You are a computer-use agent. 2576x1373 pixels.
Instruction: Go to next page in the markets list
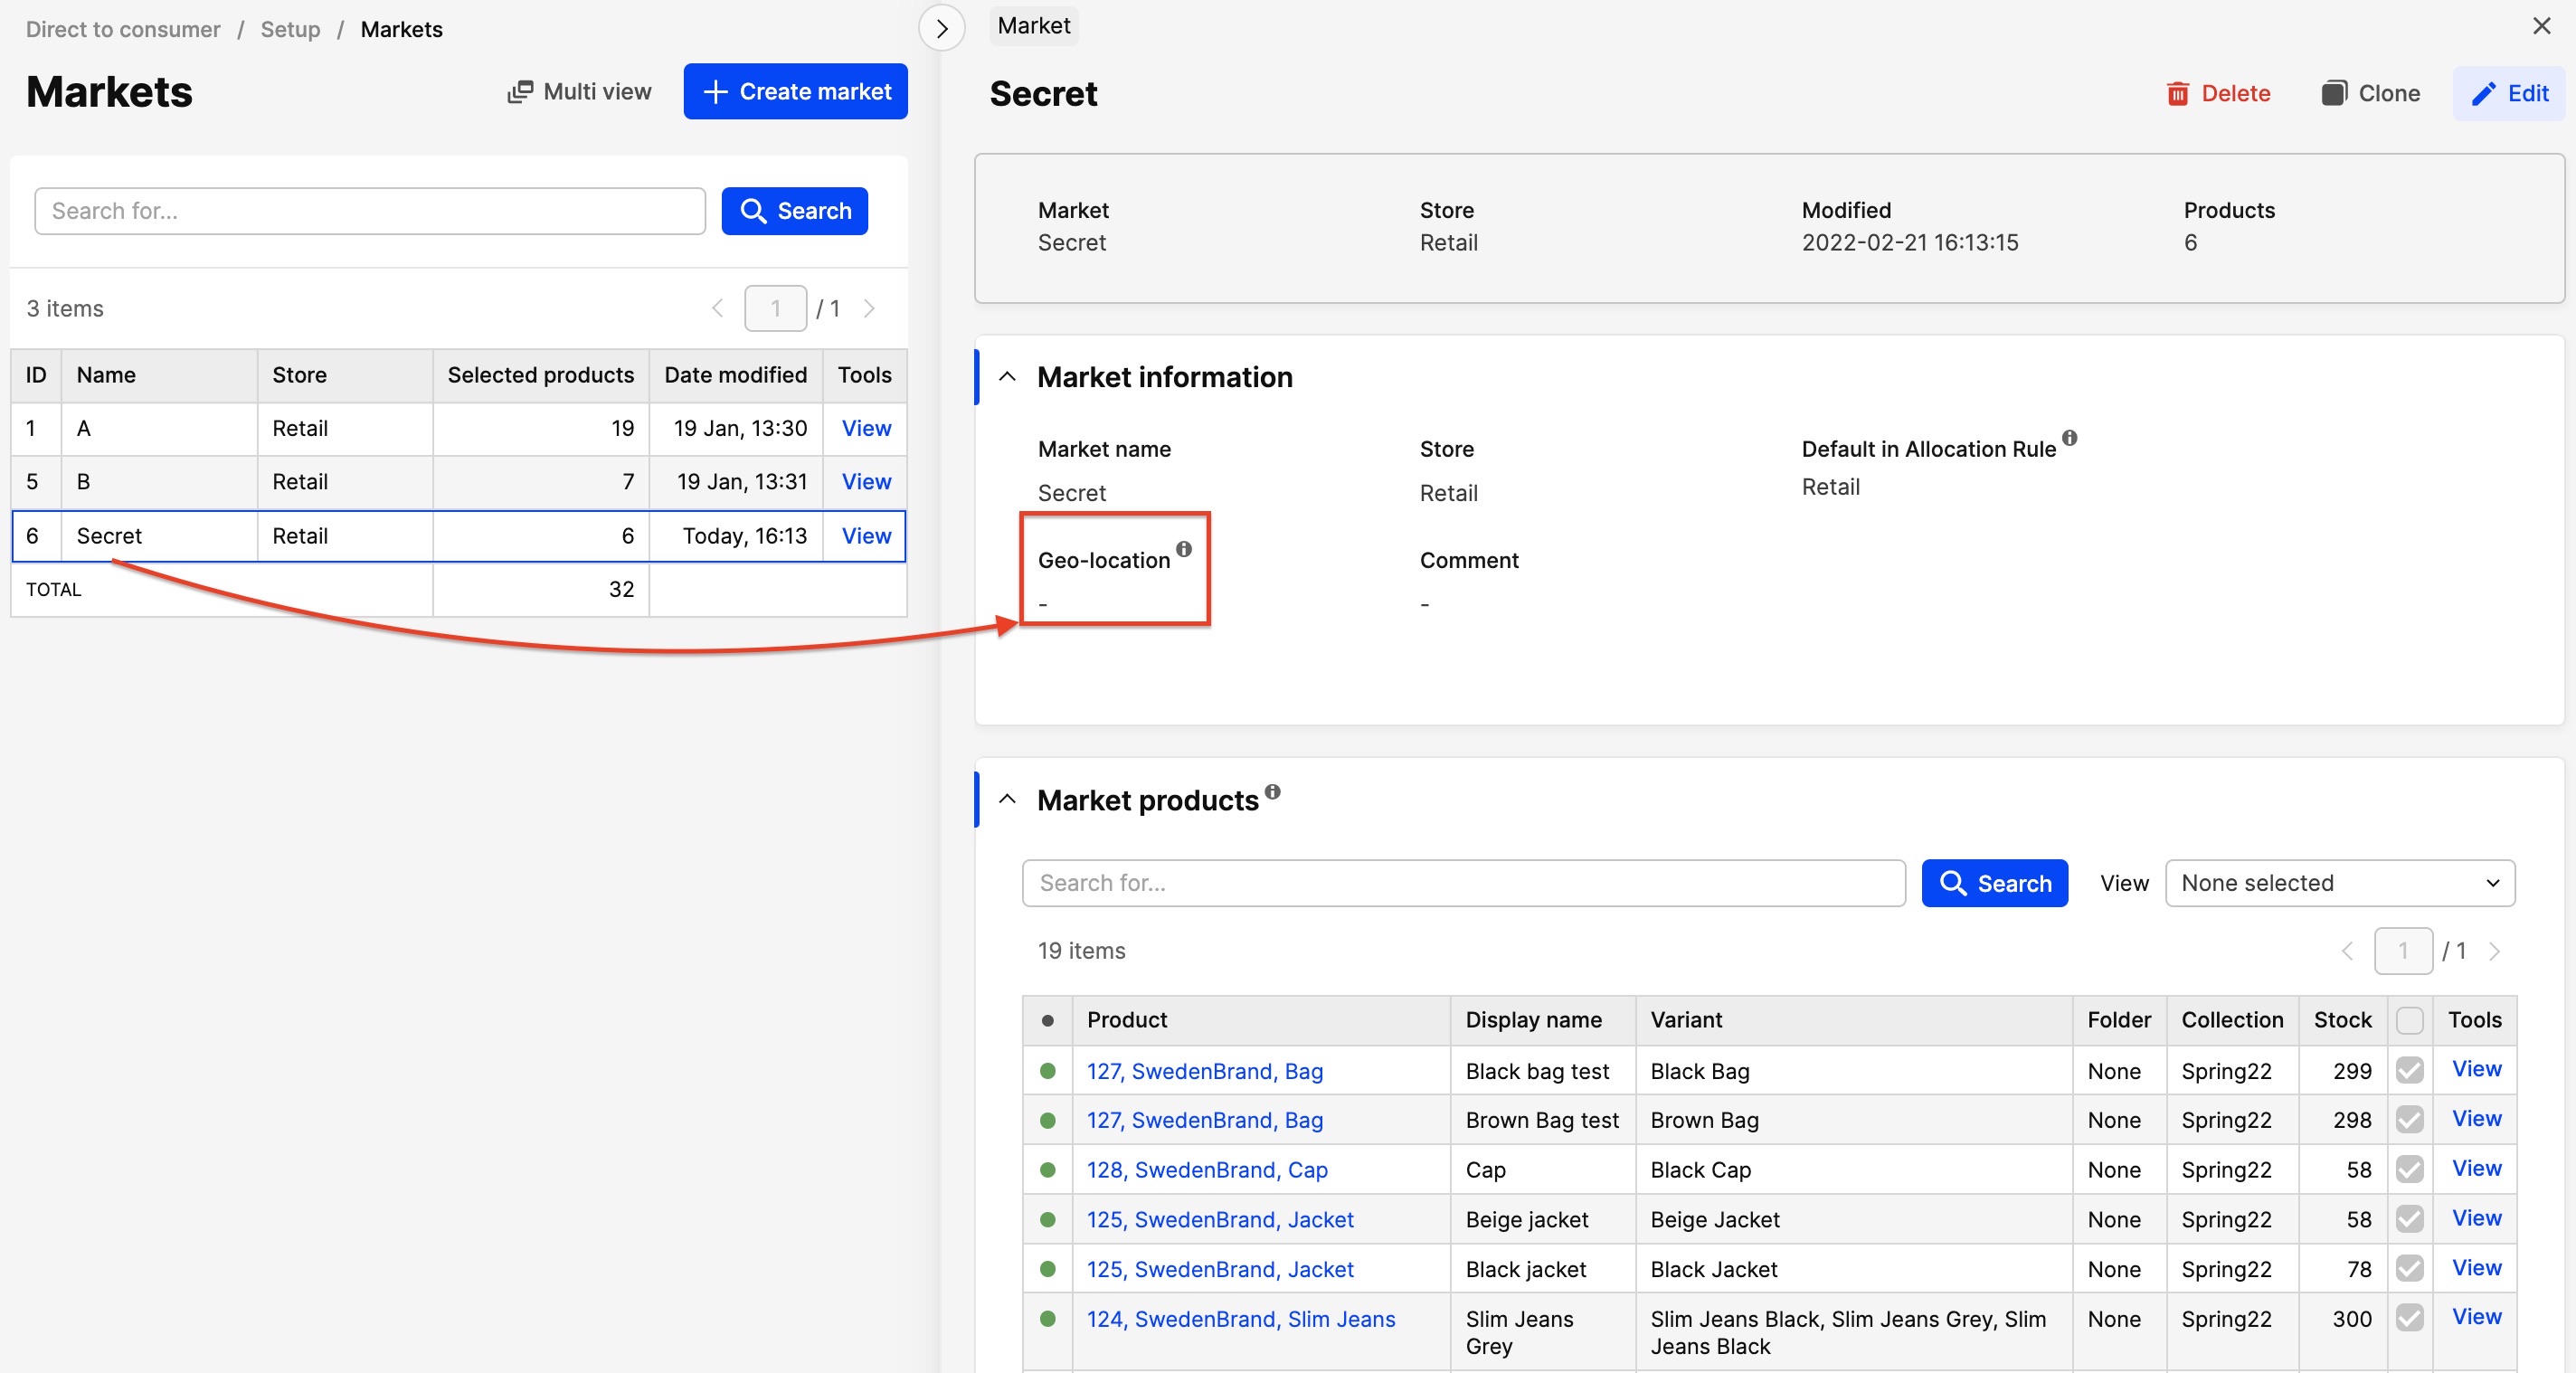pyautogui.click(x=869, y=308)
